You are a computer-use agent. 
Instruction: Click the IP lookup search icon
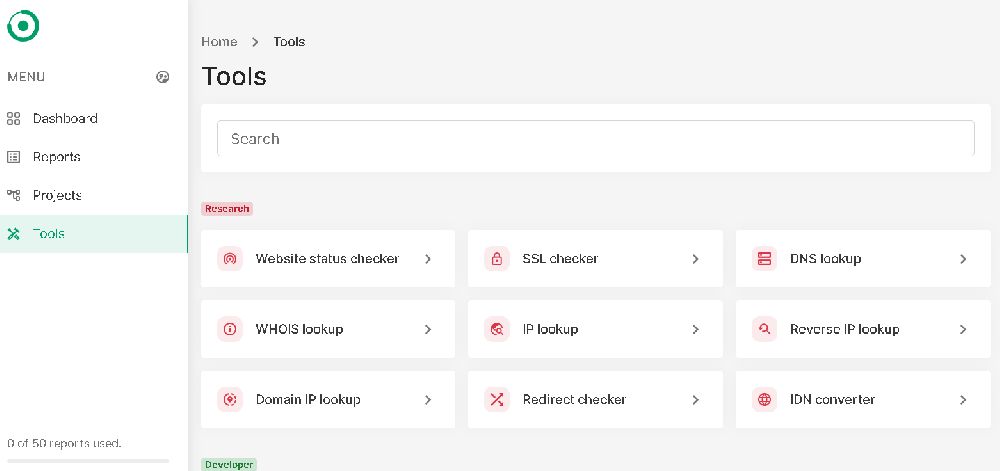tap(497, 329)
